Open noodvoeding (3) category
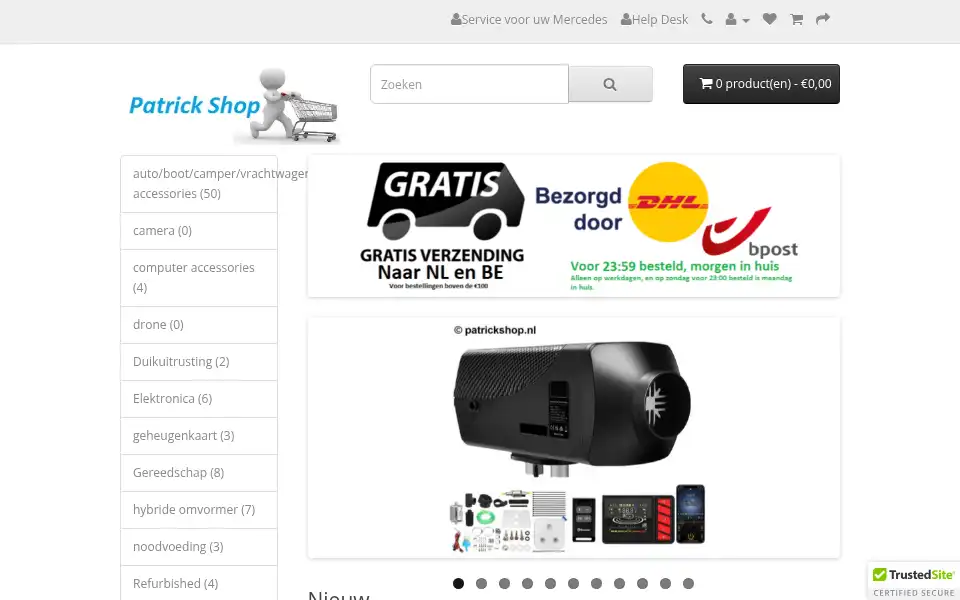Image resolution: width=960 pixels, height=600 pixels. click(199, 547)
